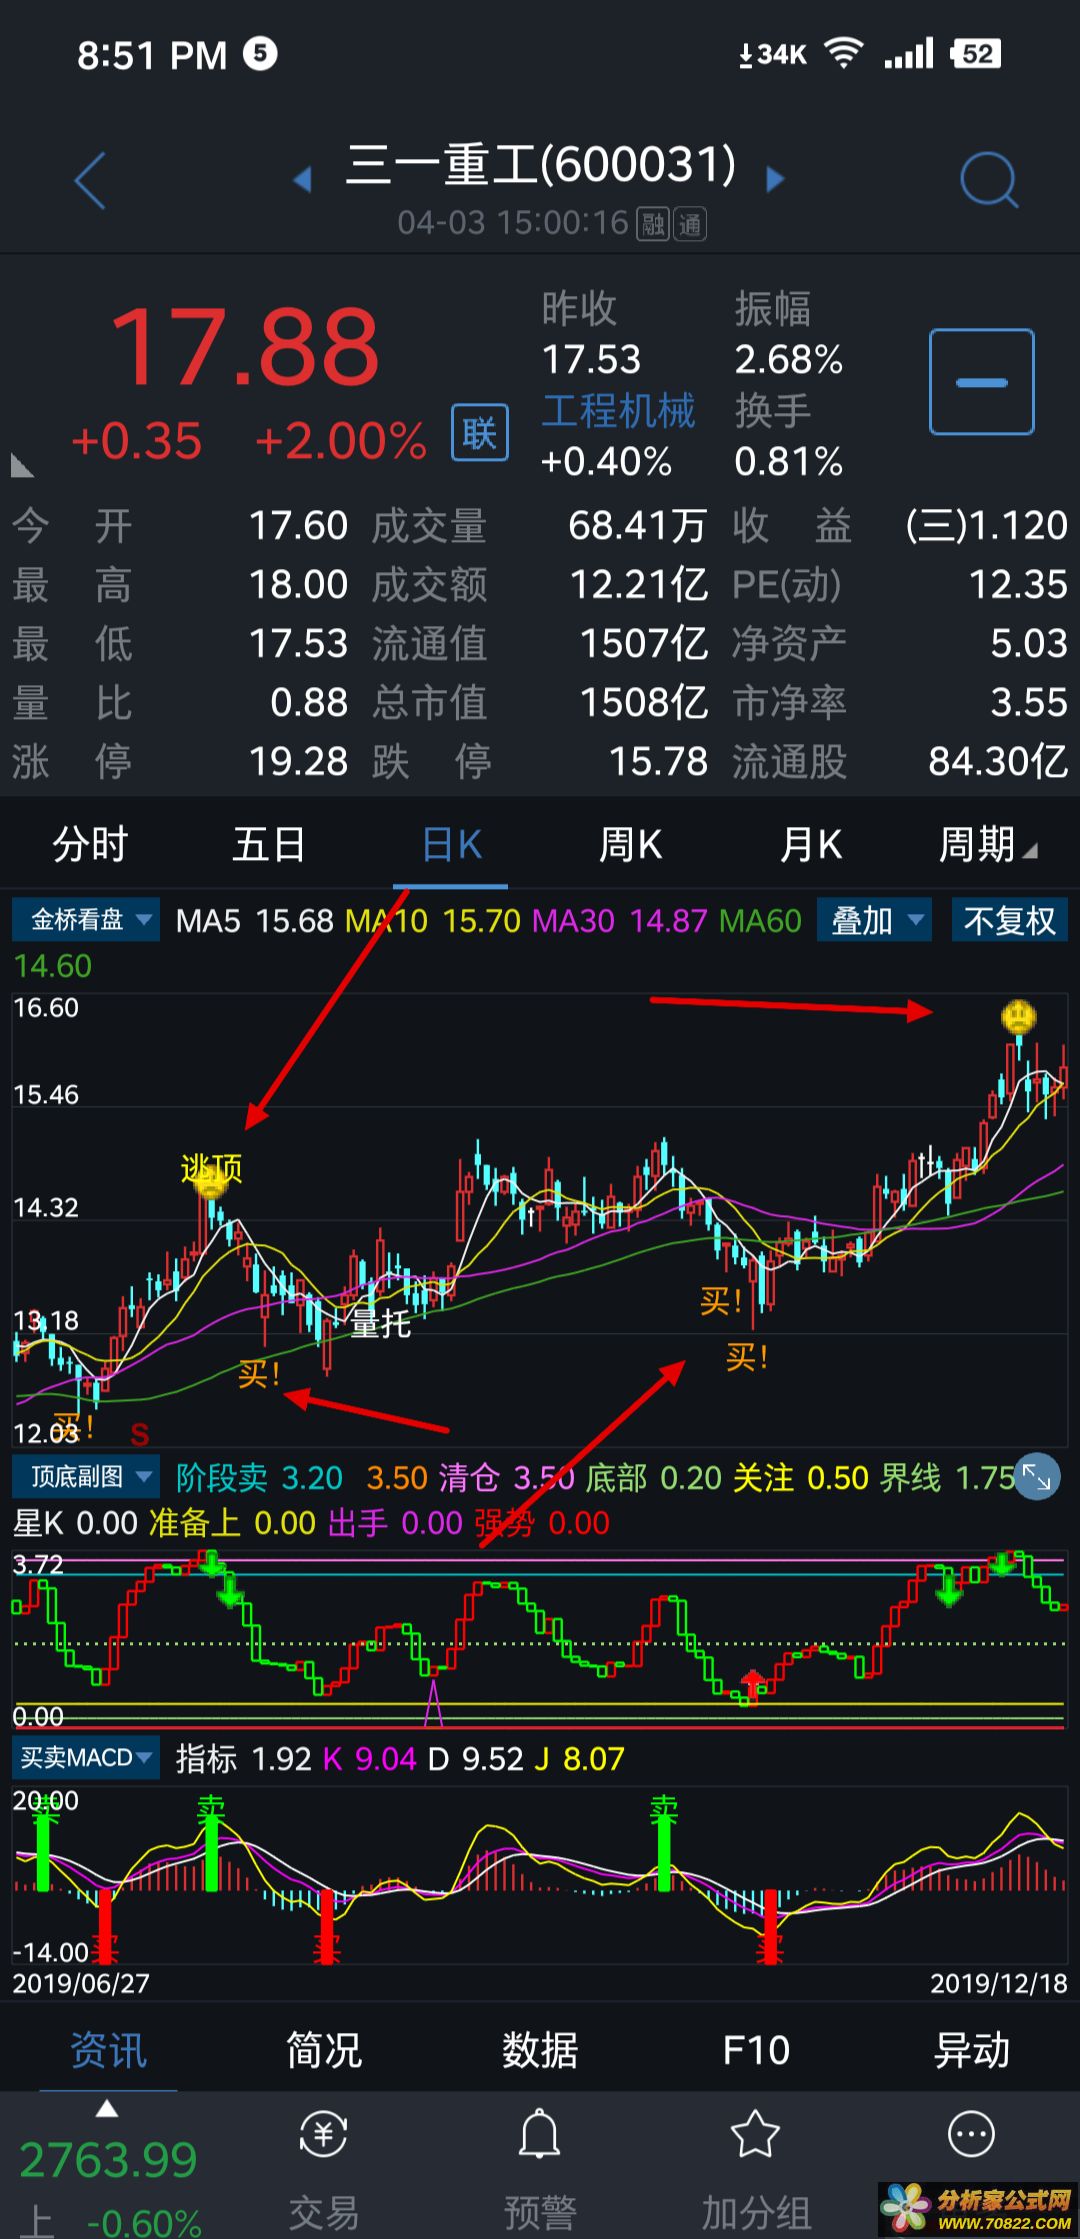
Task: Open the stock search magnifier
Action: (x=988, y=181)
